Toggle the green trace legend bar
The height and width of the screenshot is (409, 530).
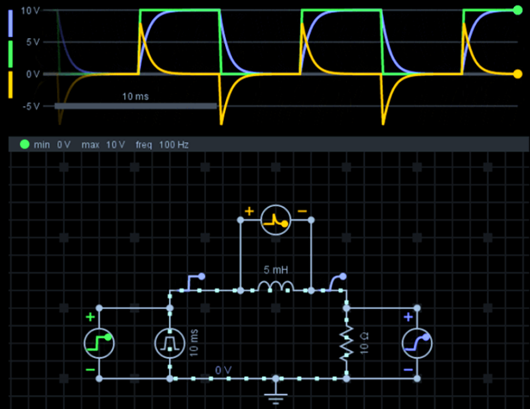10,54
